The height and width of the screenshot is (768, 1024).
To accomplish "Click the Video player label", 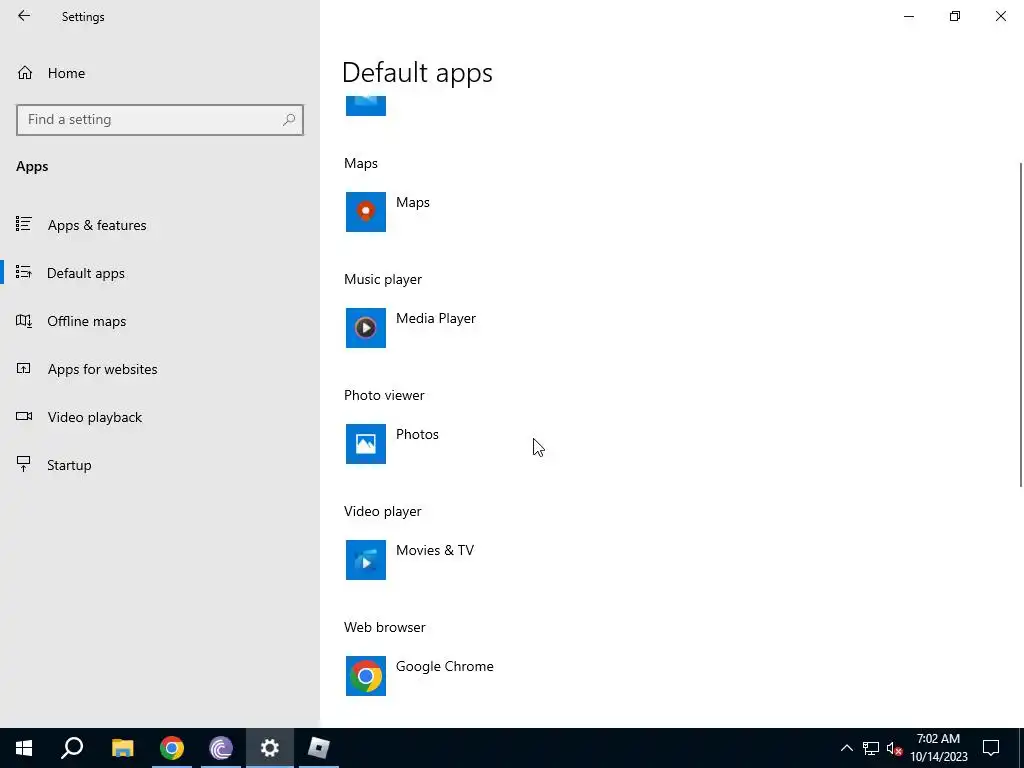I will click(x=383, y=511).
